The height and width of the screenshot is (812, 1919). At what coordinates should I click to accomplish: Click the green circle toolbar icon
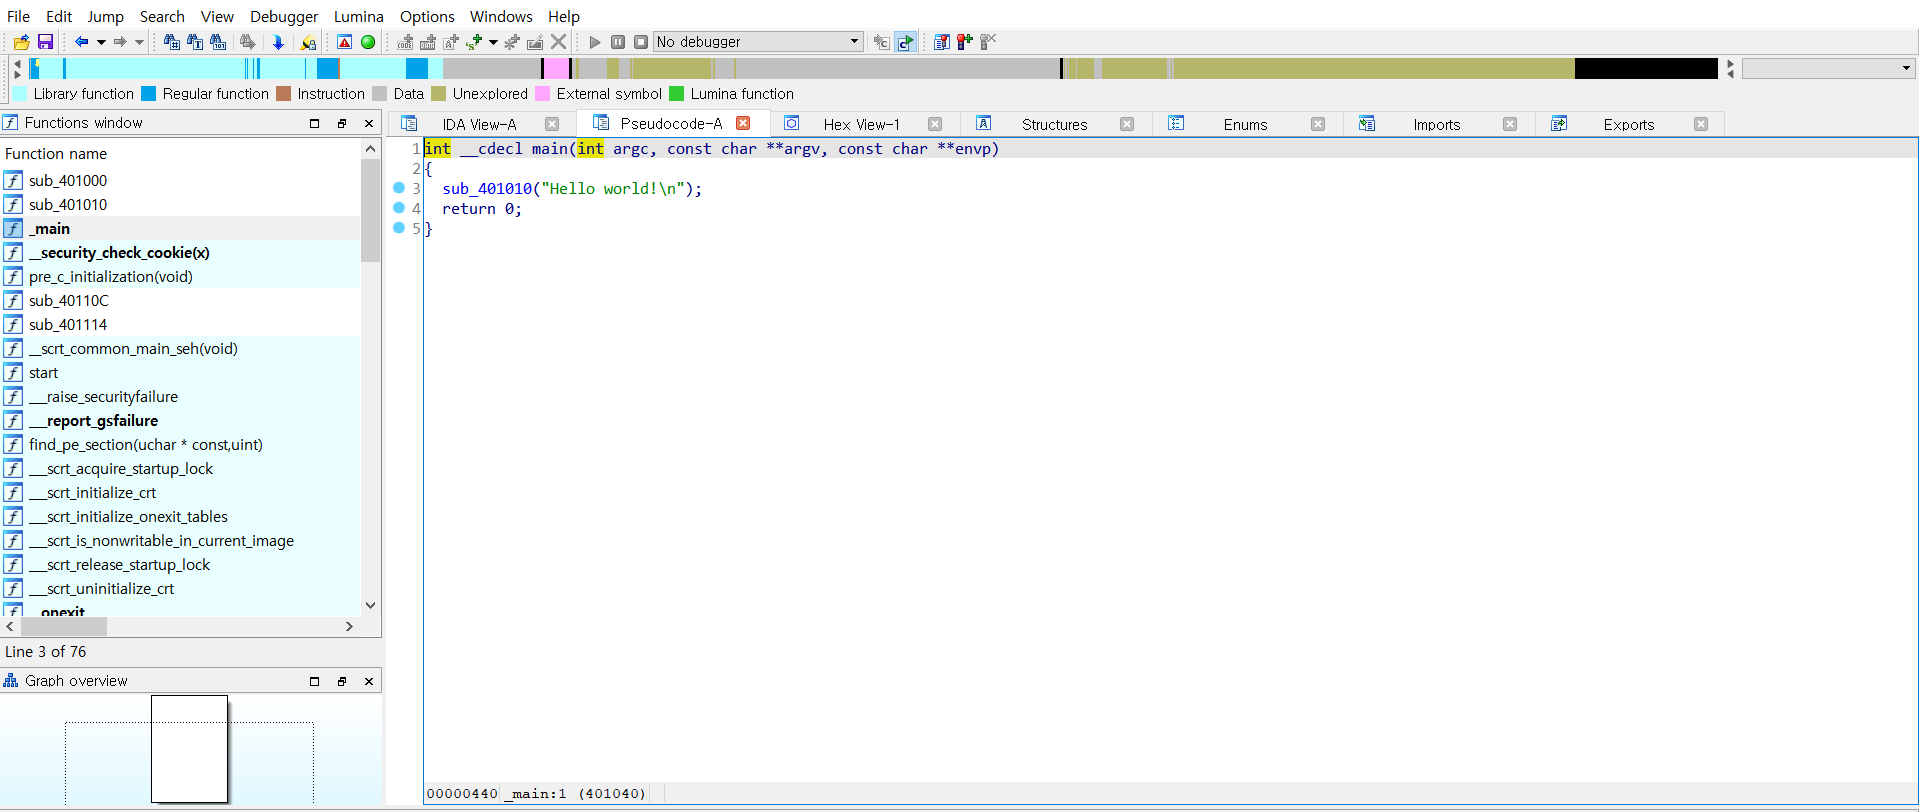[368, 42]
